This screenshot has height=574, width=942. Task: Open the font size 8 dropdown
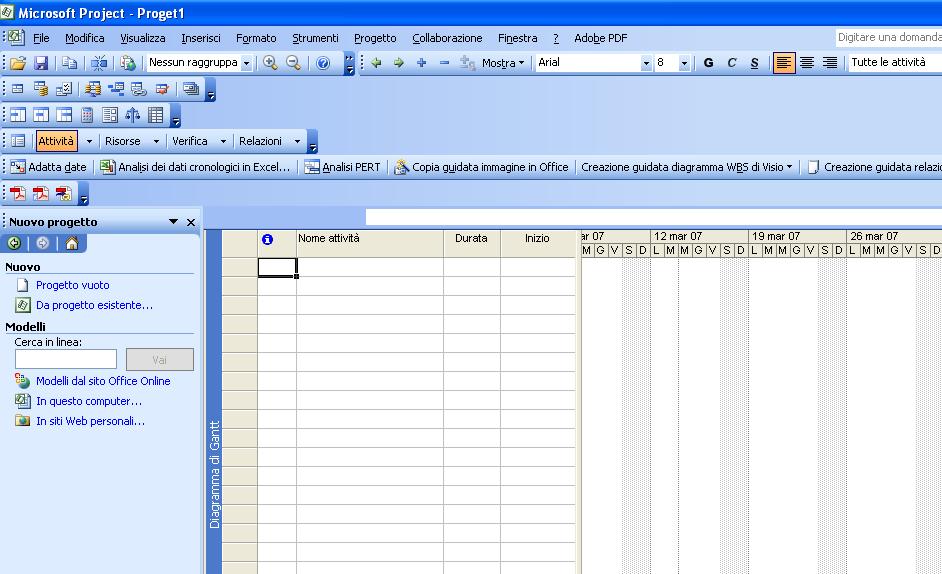coord(684,63)
